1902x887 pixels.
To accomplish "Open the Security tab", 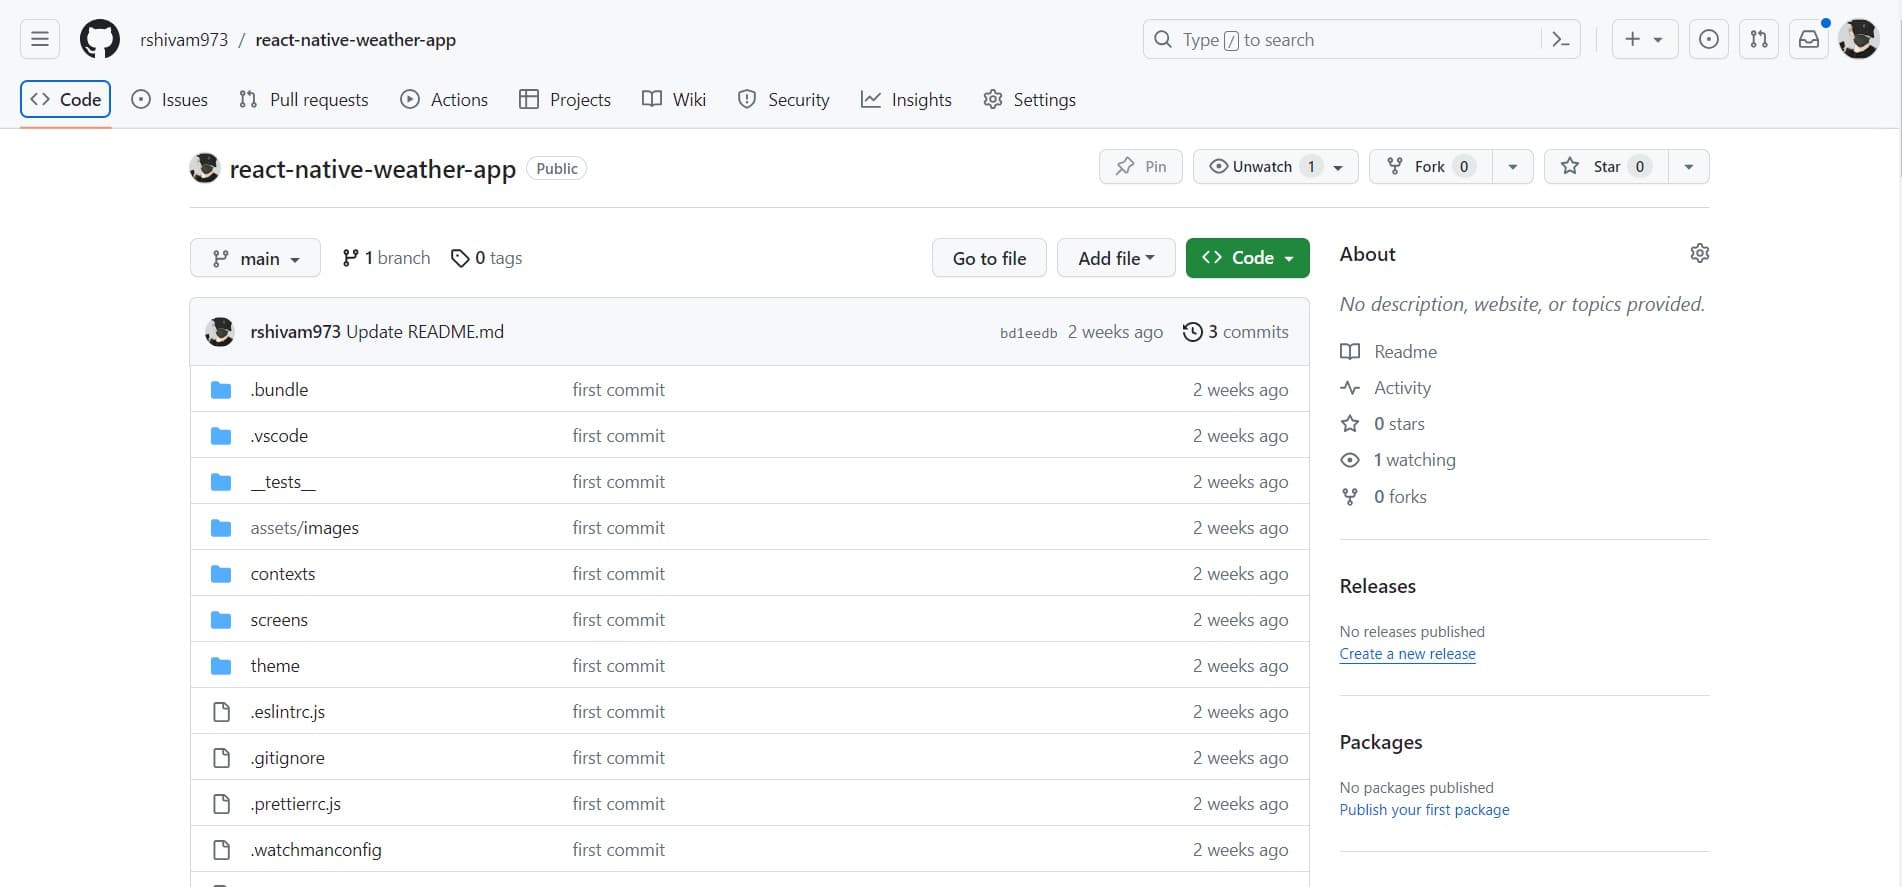I will pos(783,100).
